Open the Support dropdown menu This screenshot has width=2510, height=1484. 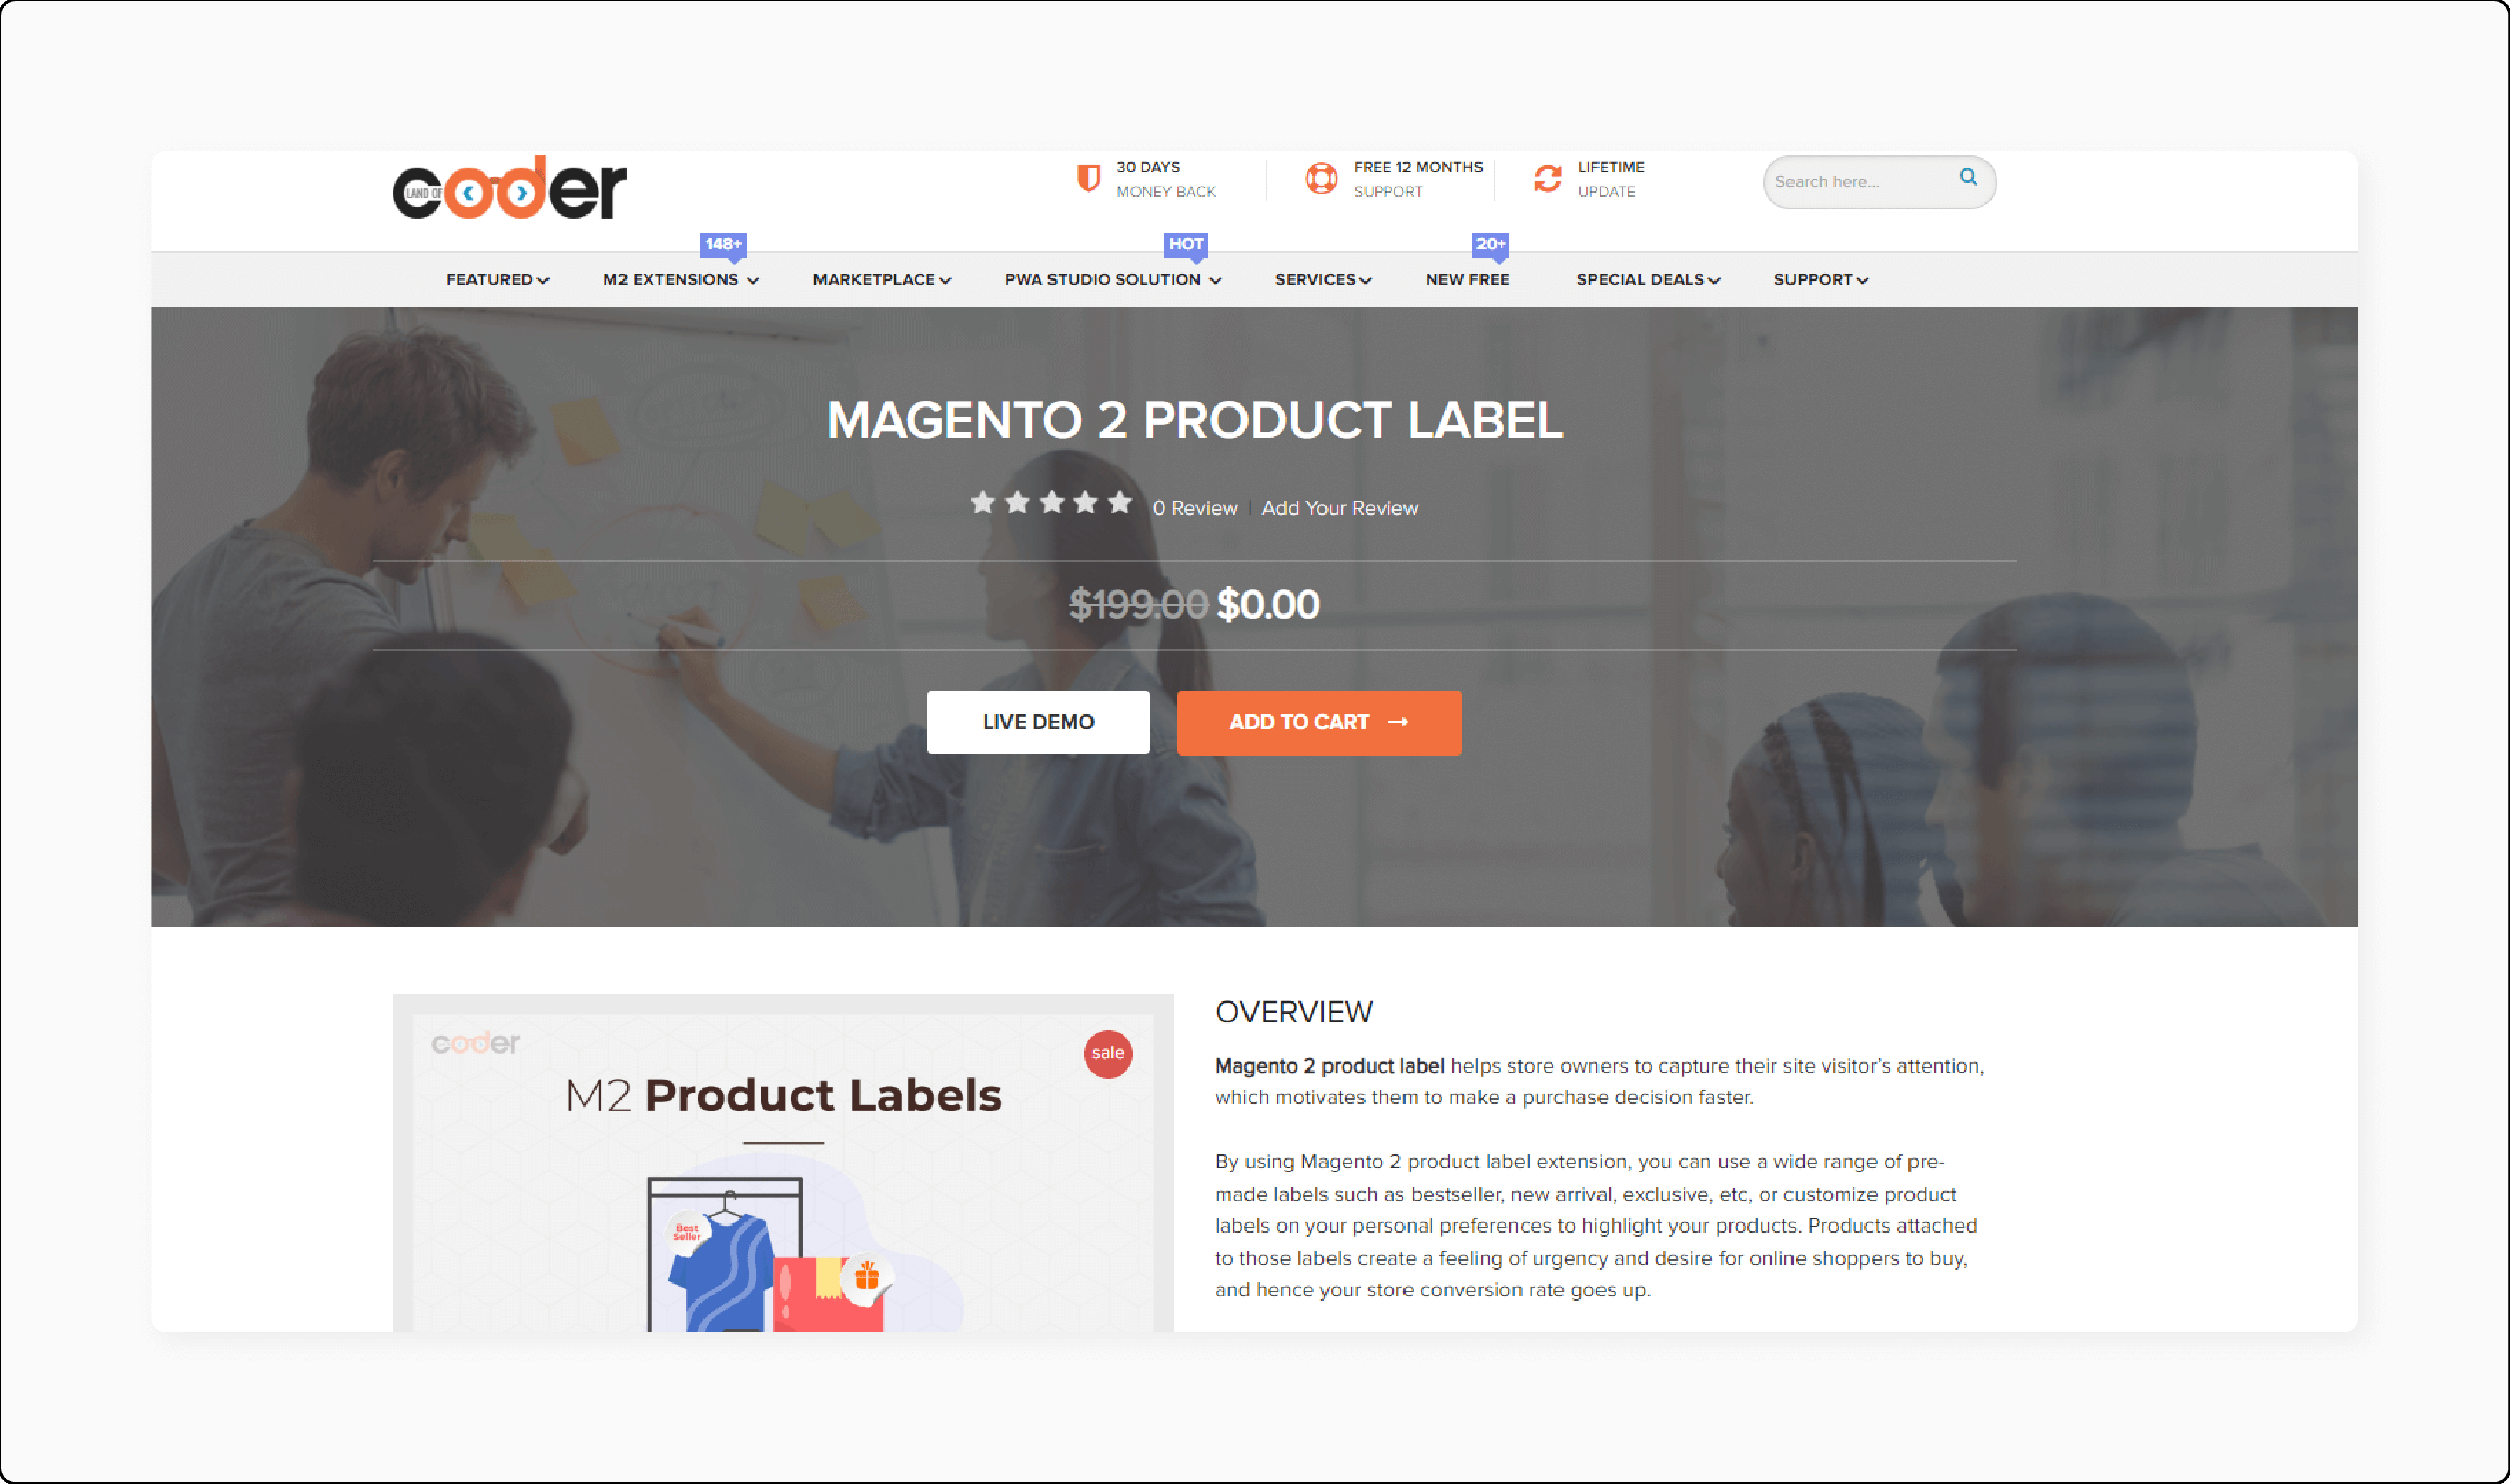tap(1817, 277)
